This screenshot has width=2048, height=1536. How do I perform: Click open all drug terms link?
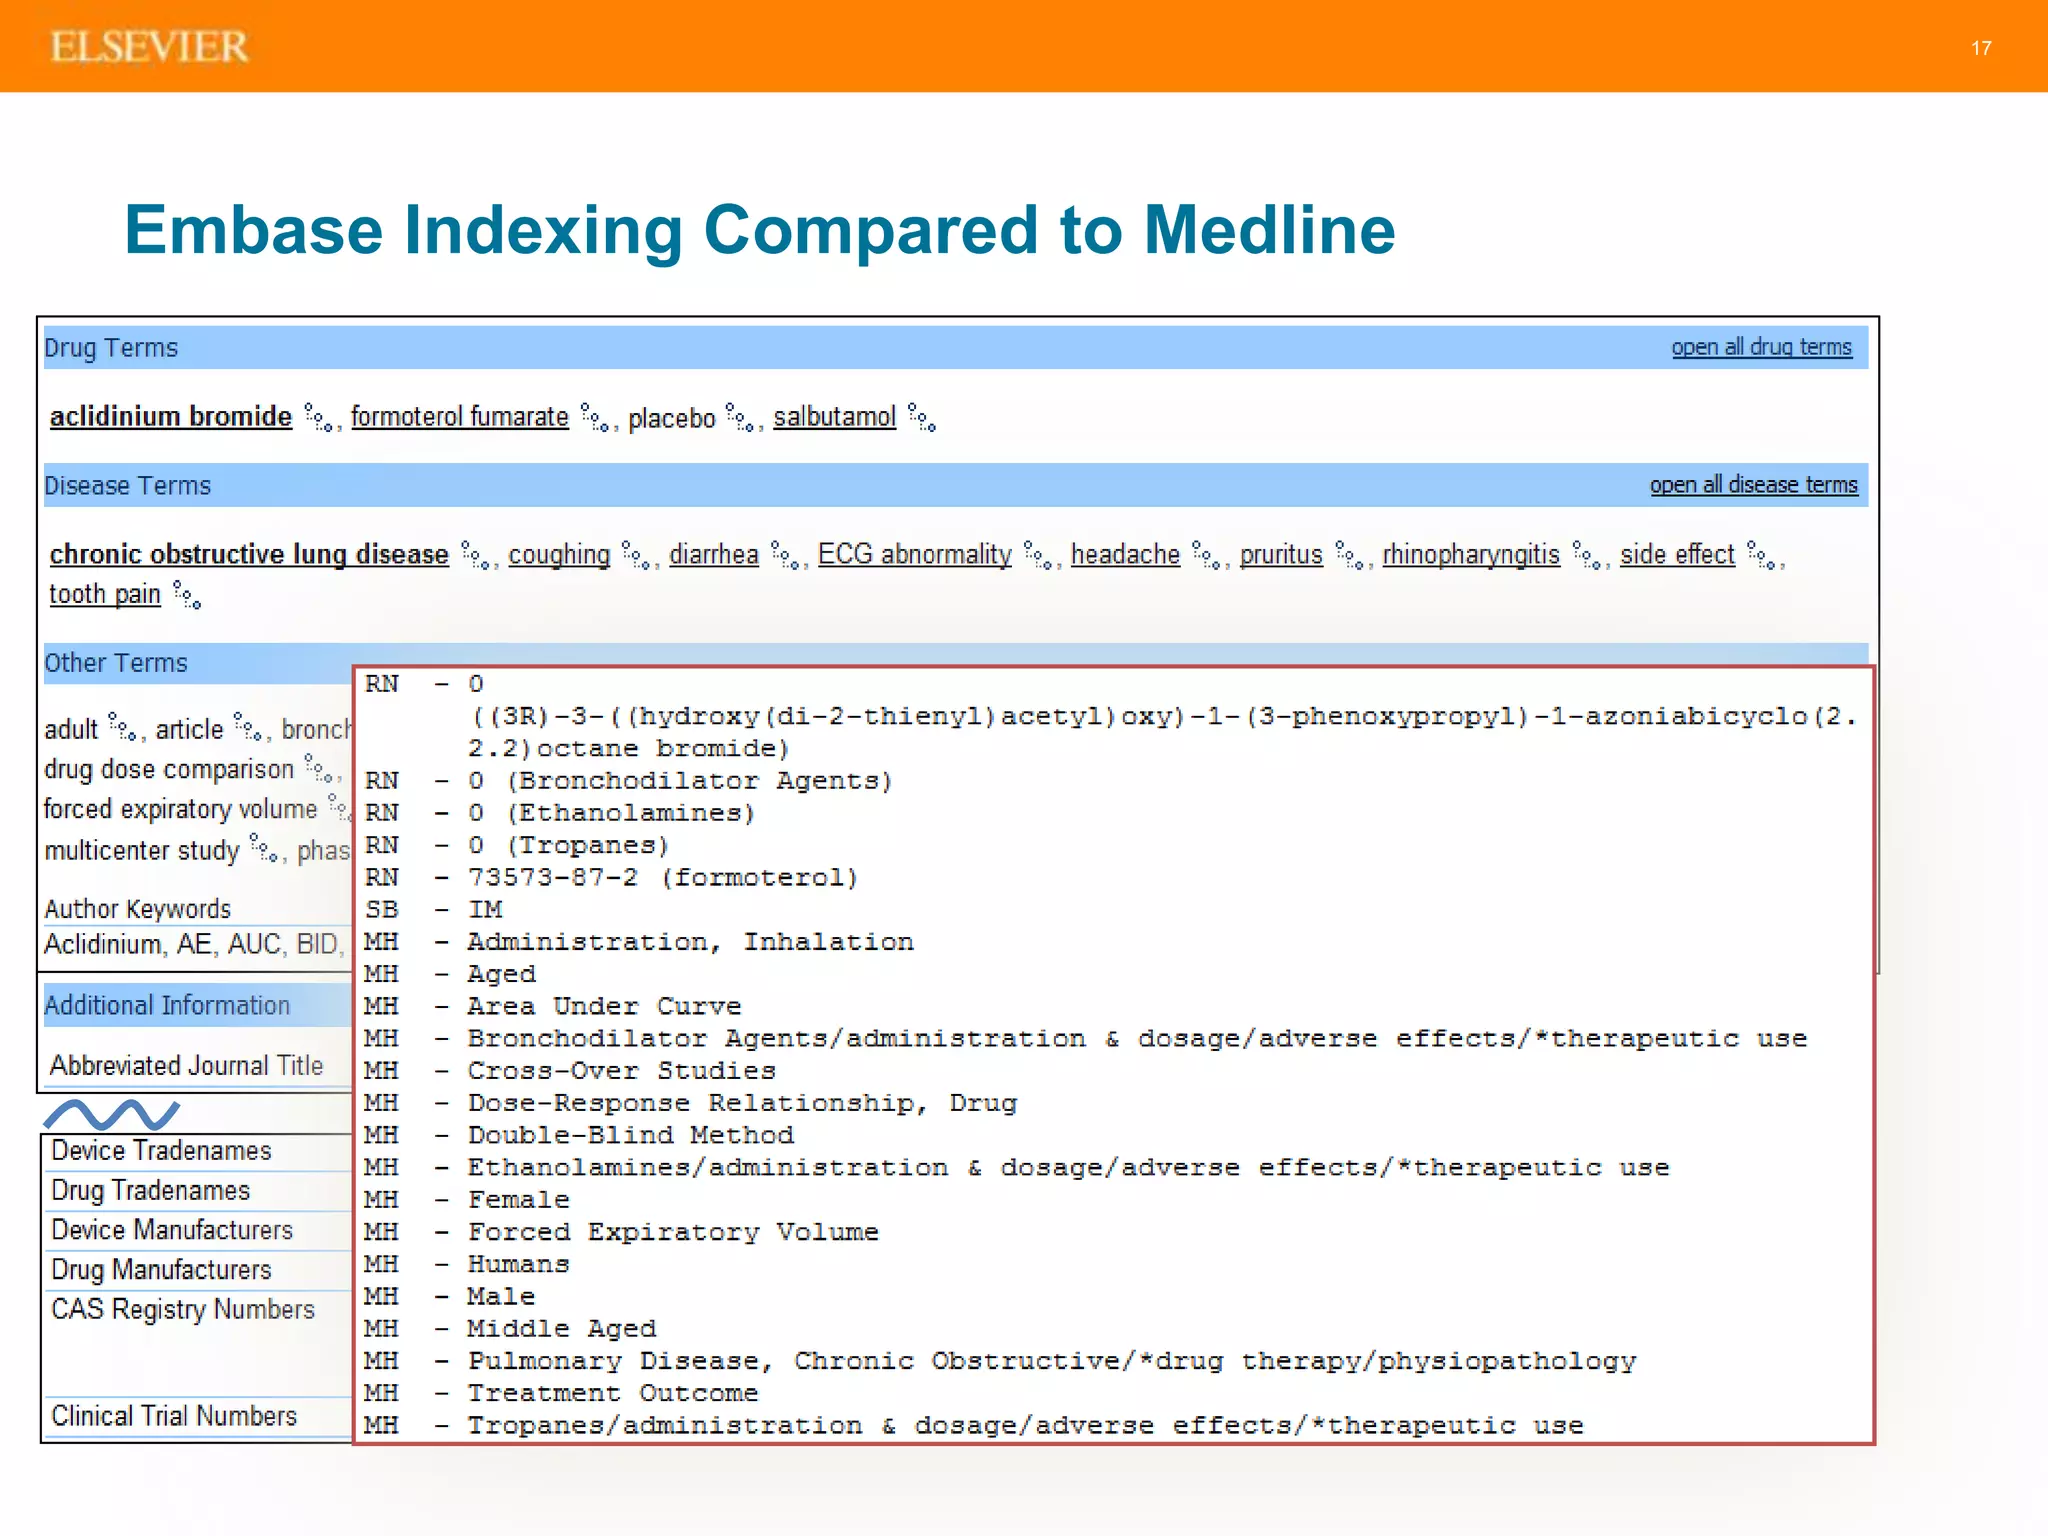(x=1762, y=347)
